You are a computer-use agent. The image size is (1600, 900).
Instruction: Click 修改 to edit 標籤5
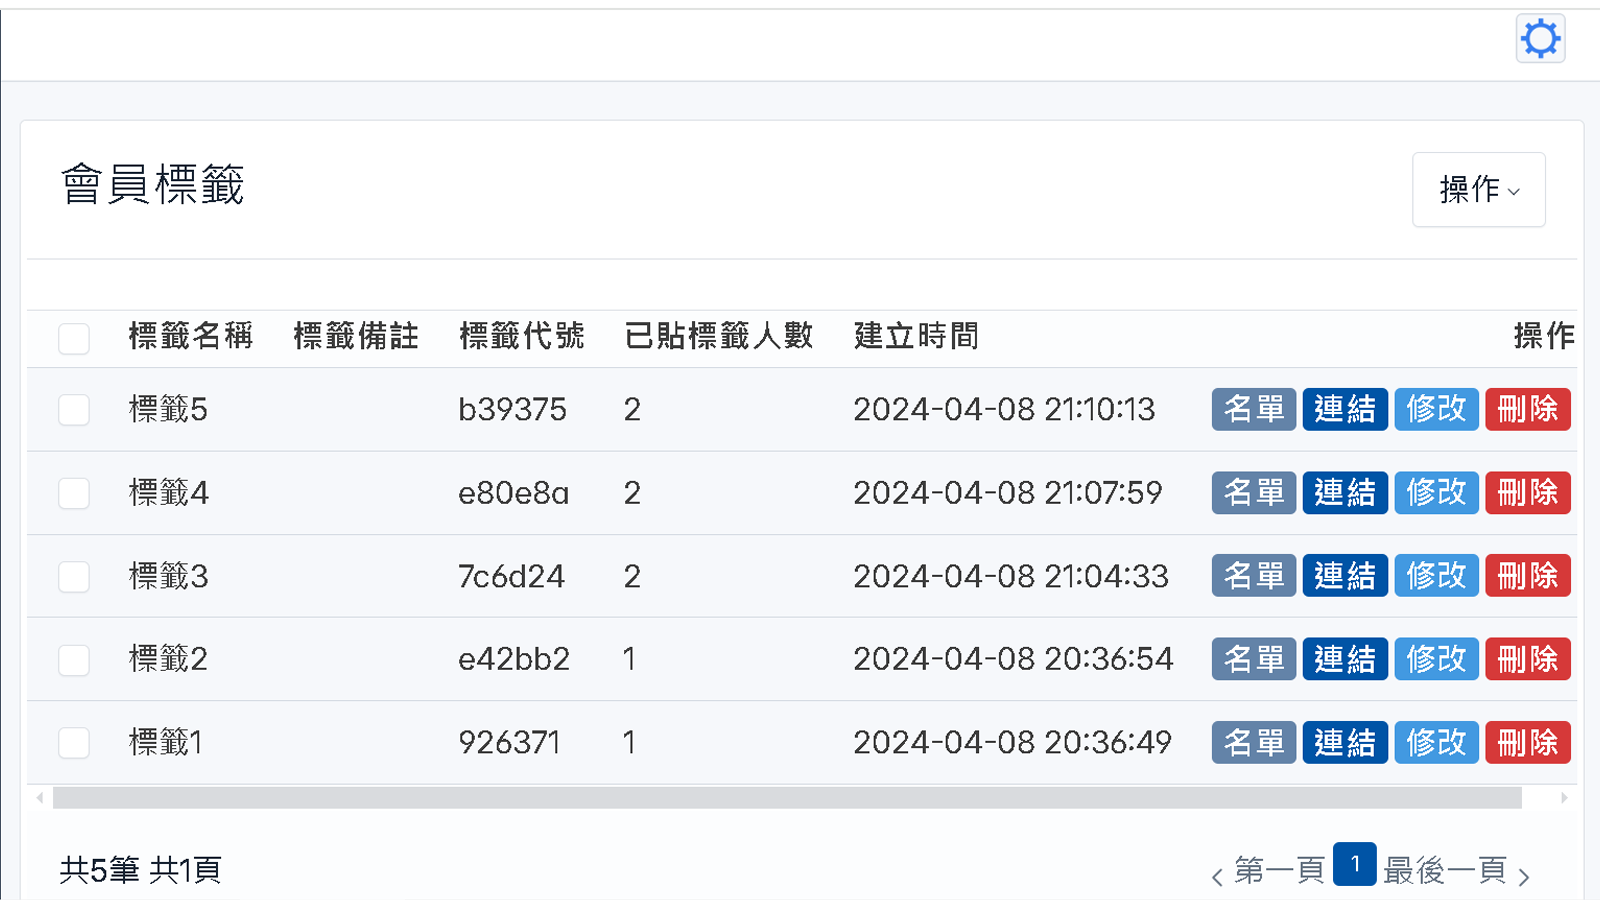click(x=1437, y=409)
